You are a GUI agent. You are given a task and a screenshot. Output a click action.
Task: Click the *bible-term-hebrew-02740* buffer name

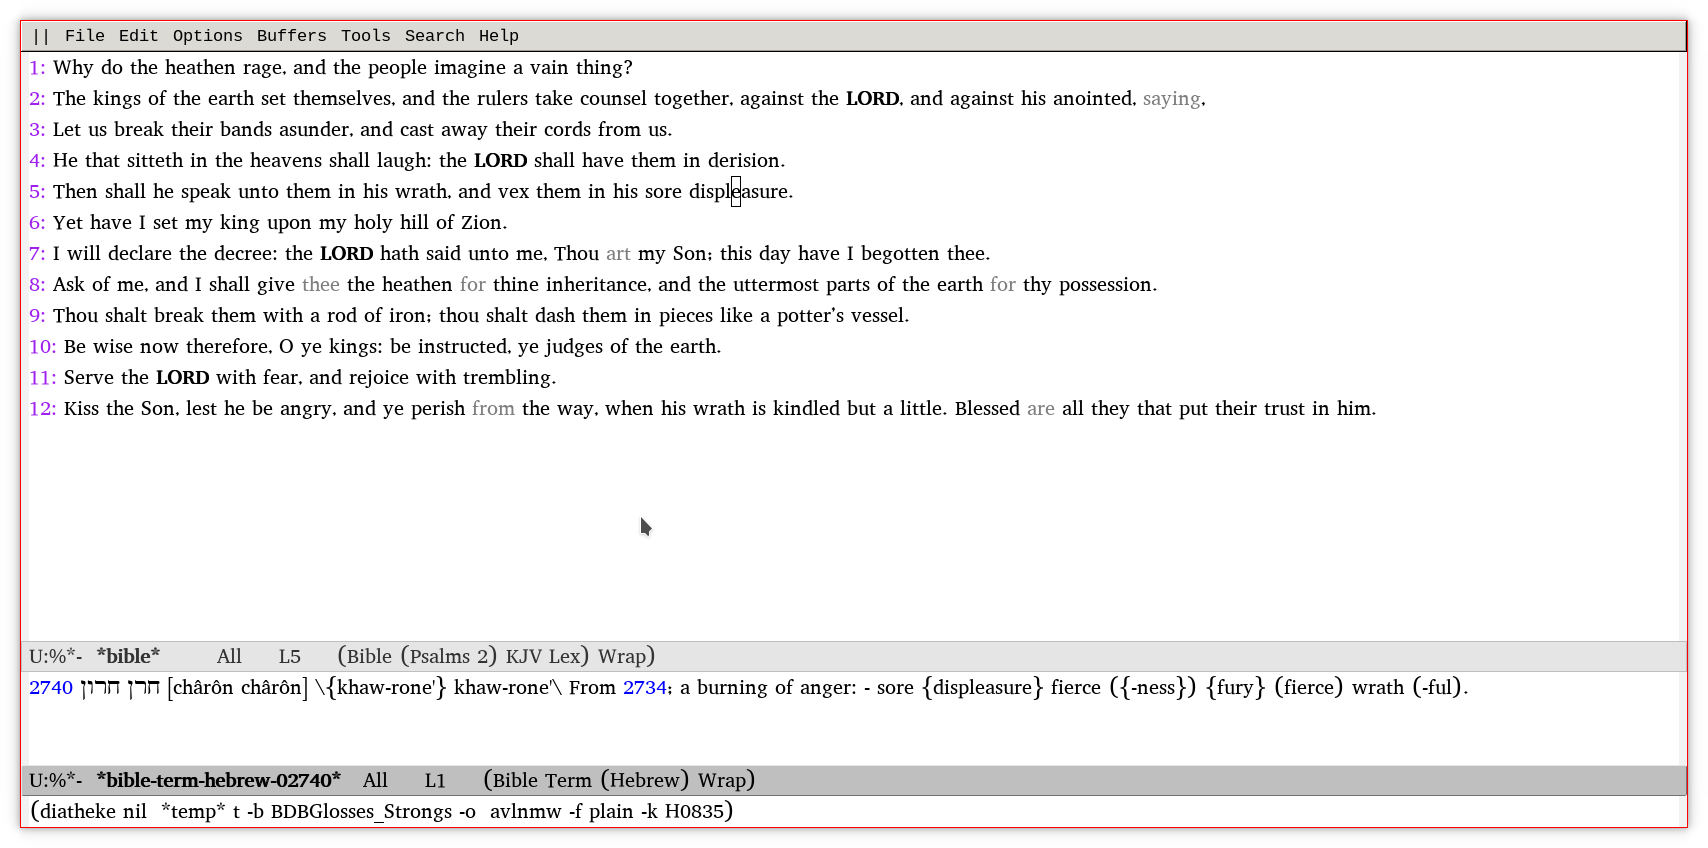[x=218, y=781]
